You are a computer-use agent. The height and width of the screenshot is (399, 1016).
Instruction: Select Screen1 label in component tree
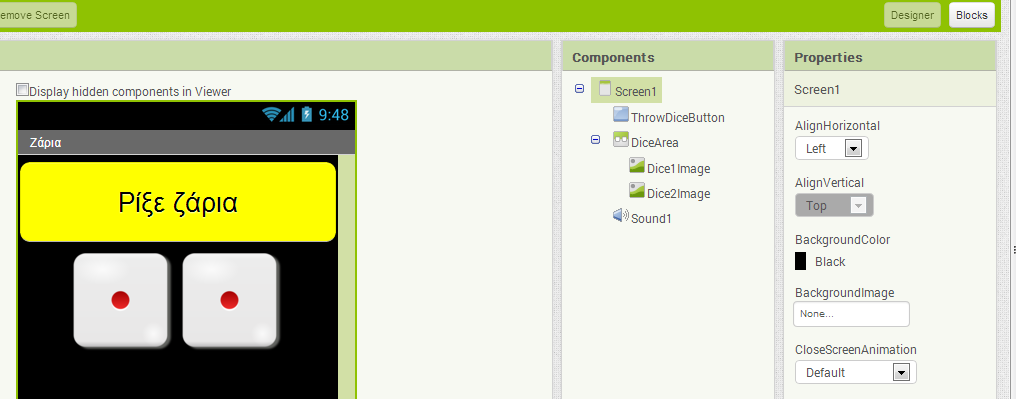coord(636,91)
